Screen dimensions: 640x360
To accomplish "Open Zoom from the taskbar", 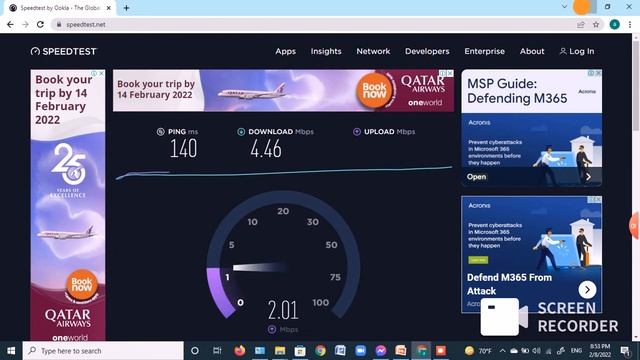I will 360,351.
